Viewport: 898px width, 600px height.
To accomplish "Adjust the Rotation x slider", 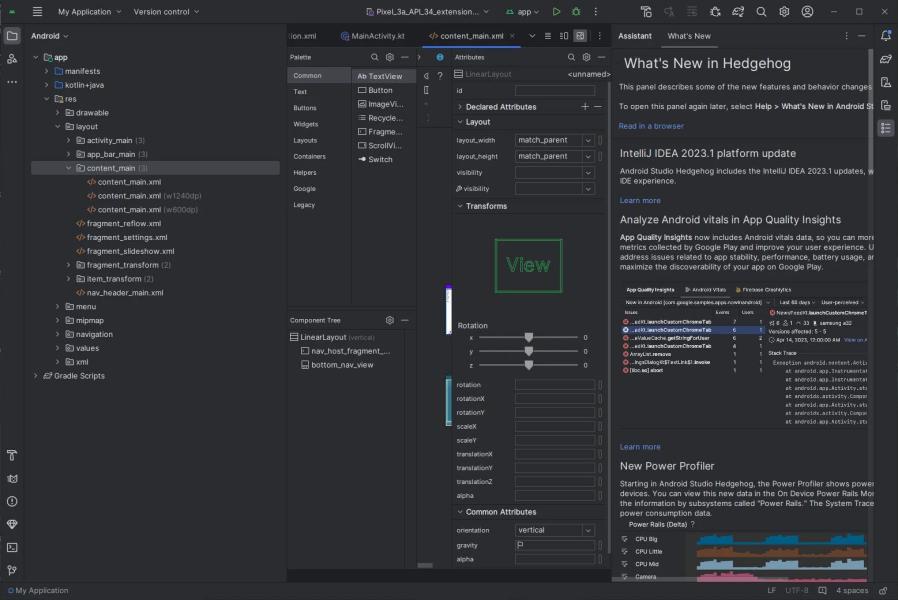I will (x=529, y=337).
